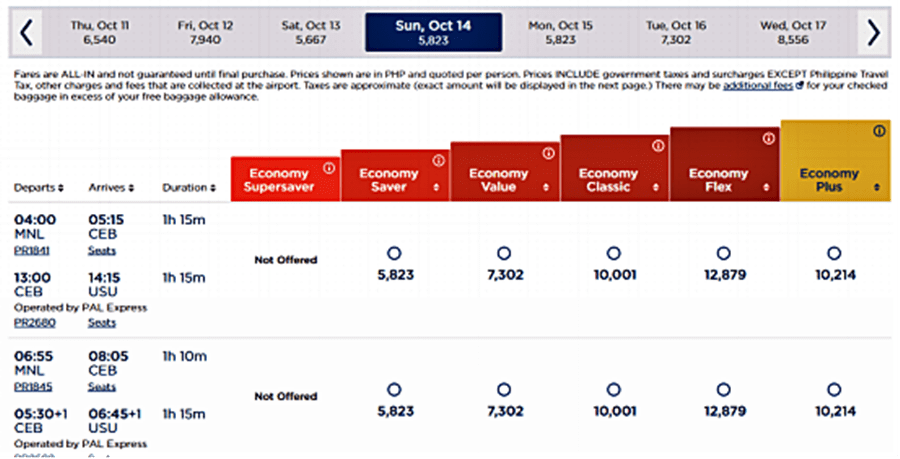Click info icon on Economy Value header
The height and width of the screenshot is (459, 900).
tap(547, 153)
